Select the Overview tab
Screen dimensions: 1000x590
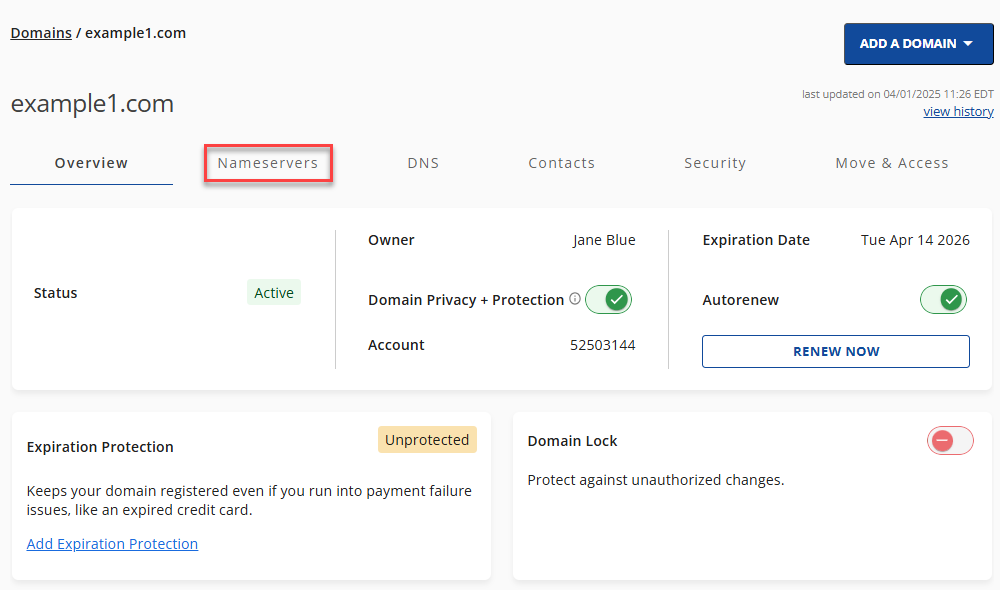pos(91,163)
